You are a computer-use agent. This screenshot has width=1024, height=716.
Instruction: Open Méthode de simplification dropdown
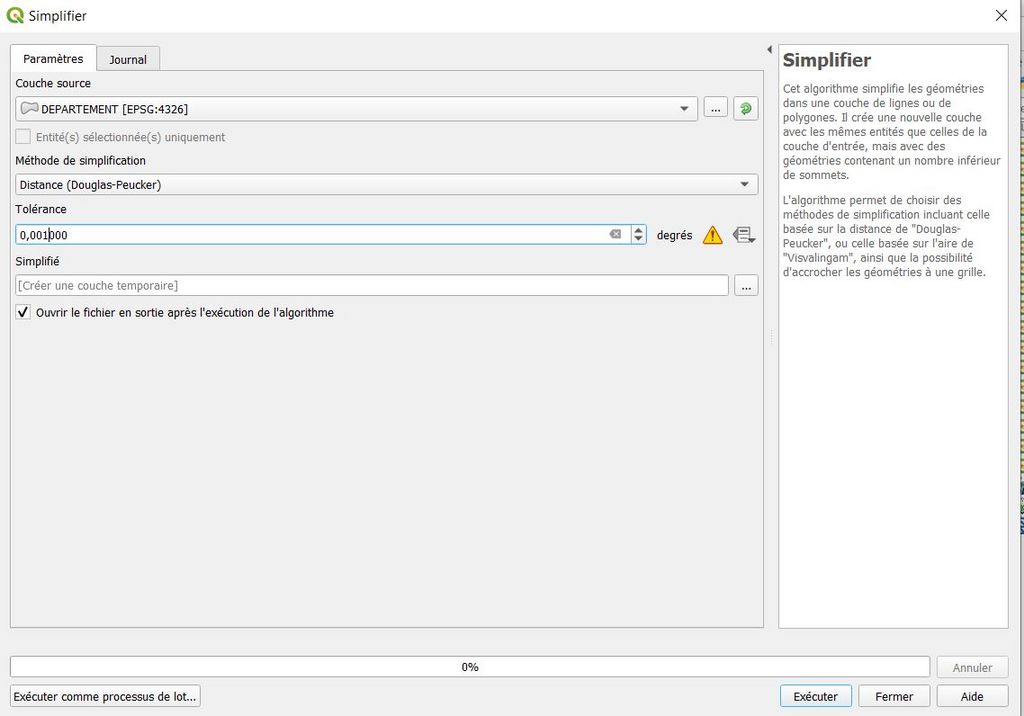coord(744,185)
